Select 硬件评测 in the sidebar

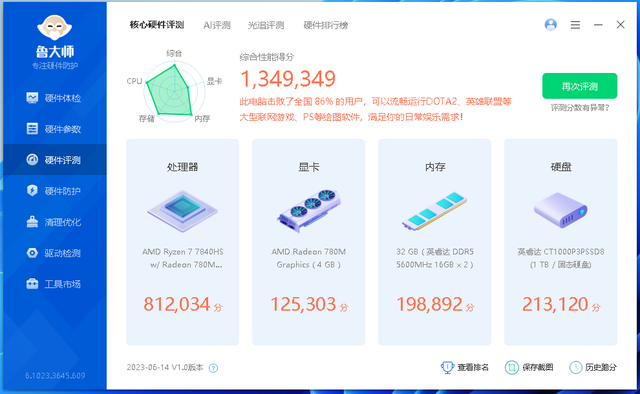(x=55, y=160)
